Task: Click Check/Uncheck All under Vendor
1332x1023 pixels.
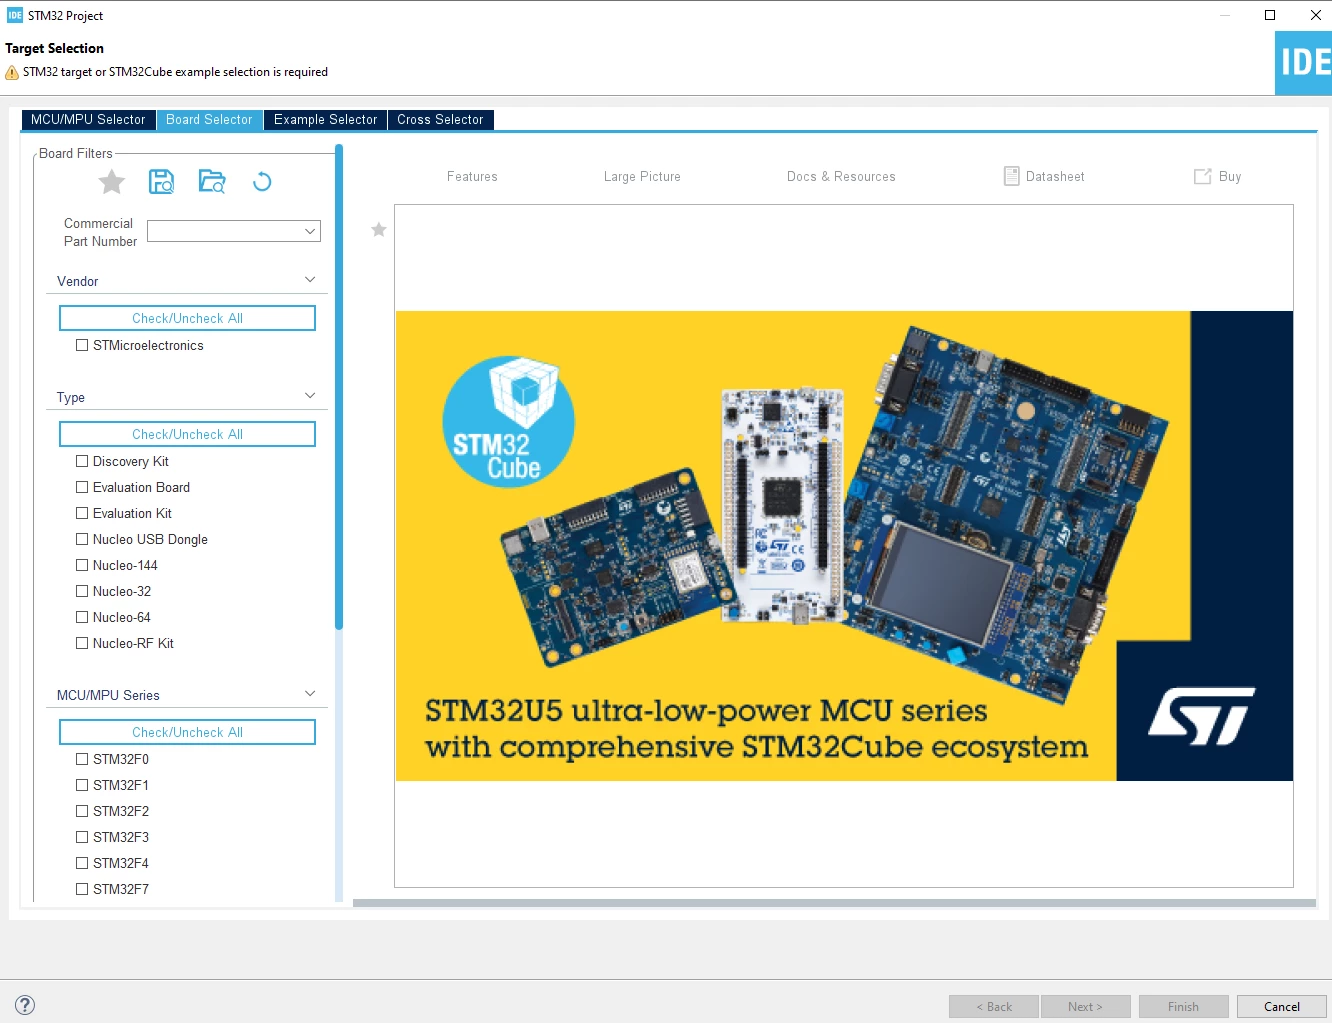Action: click(187, 318)
